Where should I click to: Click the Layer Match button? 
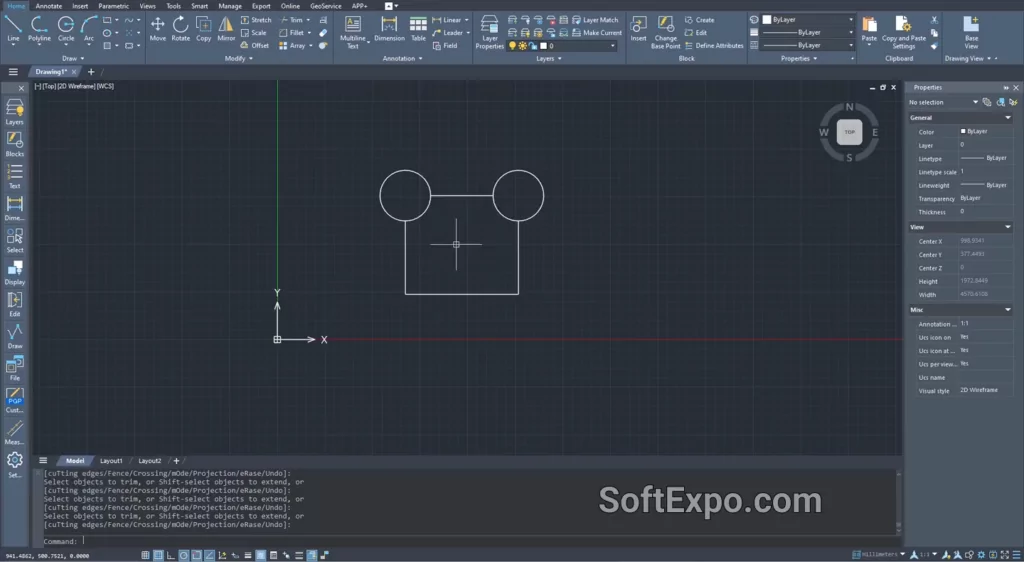pos(595,20)
